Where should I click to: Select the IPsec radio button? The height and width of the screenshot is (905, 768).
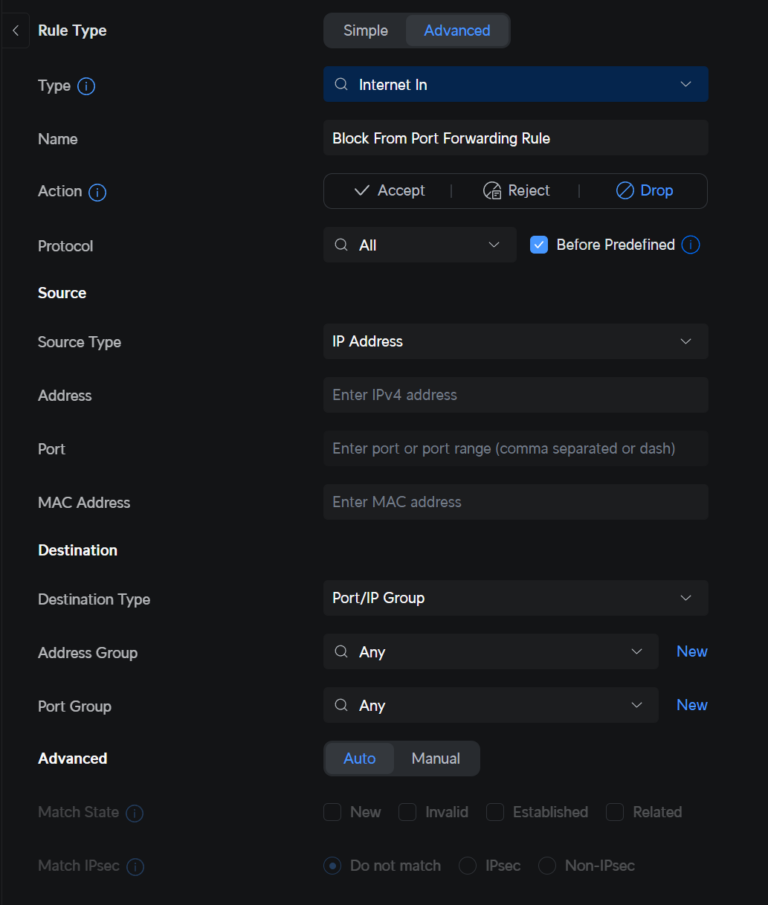(467, 866)
